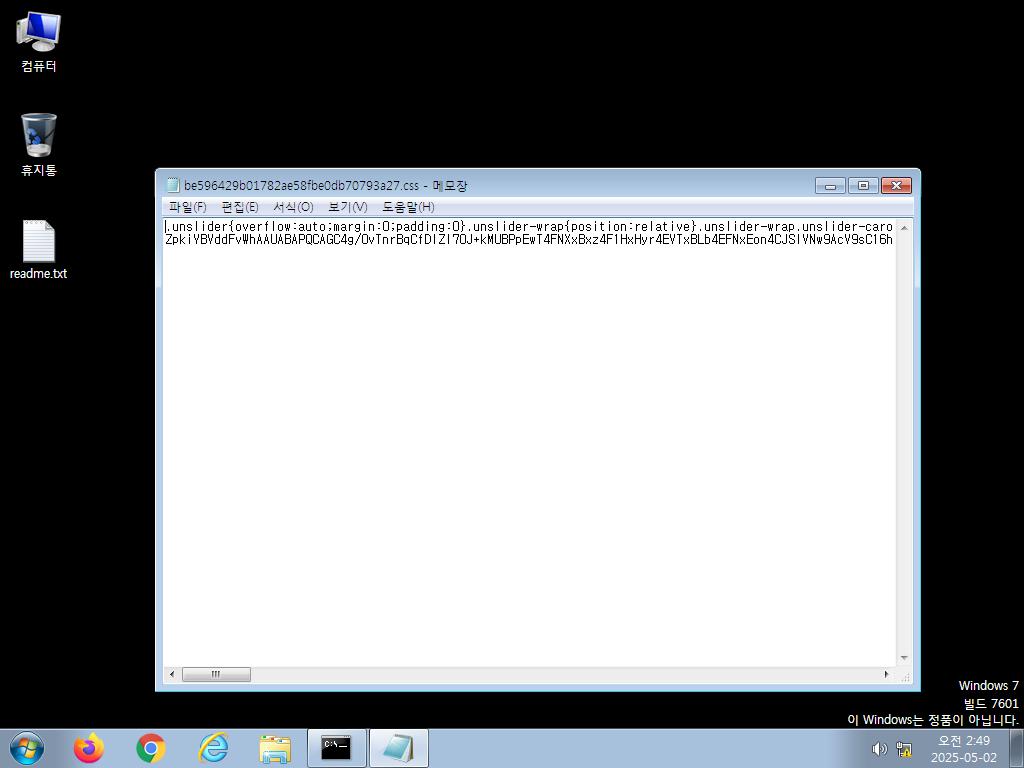Click the Notepad title bar file icon
Image resolution: width=1024 pixels, height=768 pixels.
[173, 185]
